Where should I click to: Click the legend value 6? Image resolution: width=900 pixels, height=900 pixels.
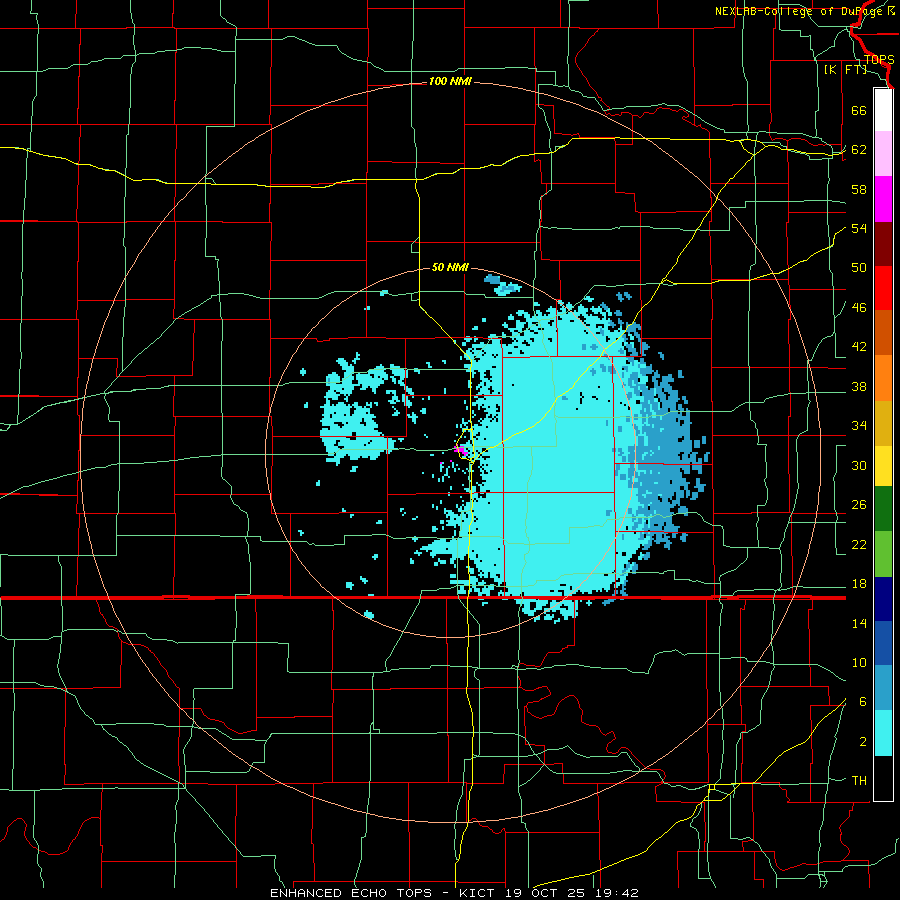863,702
